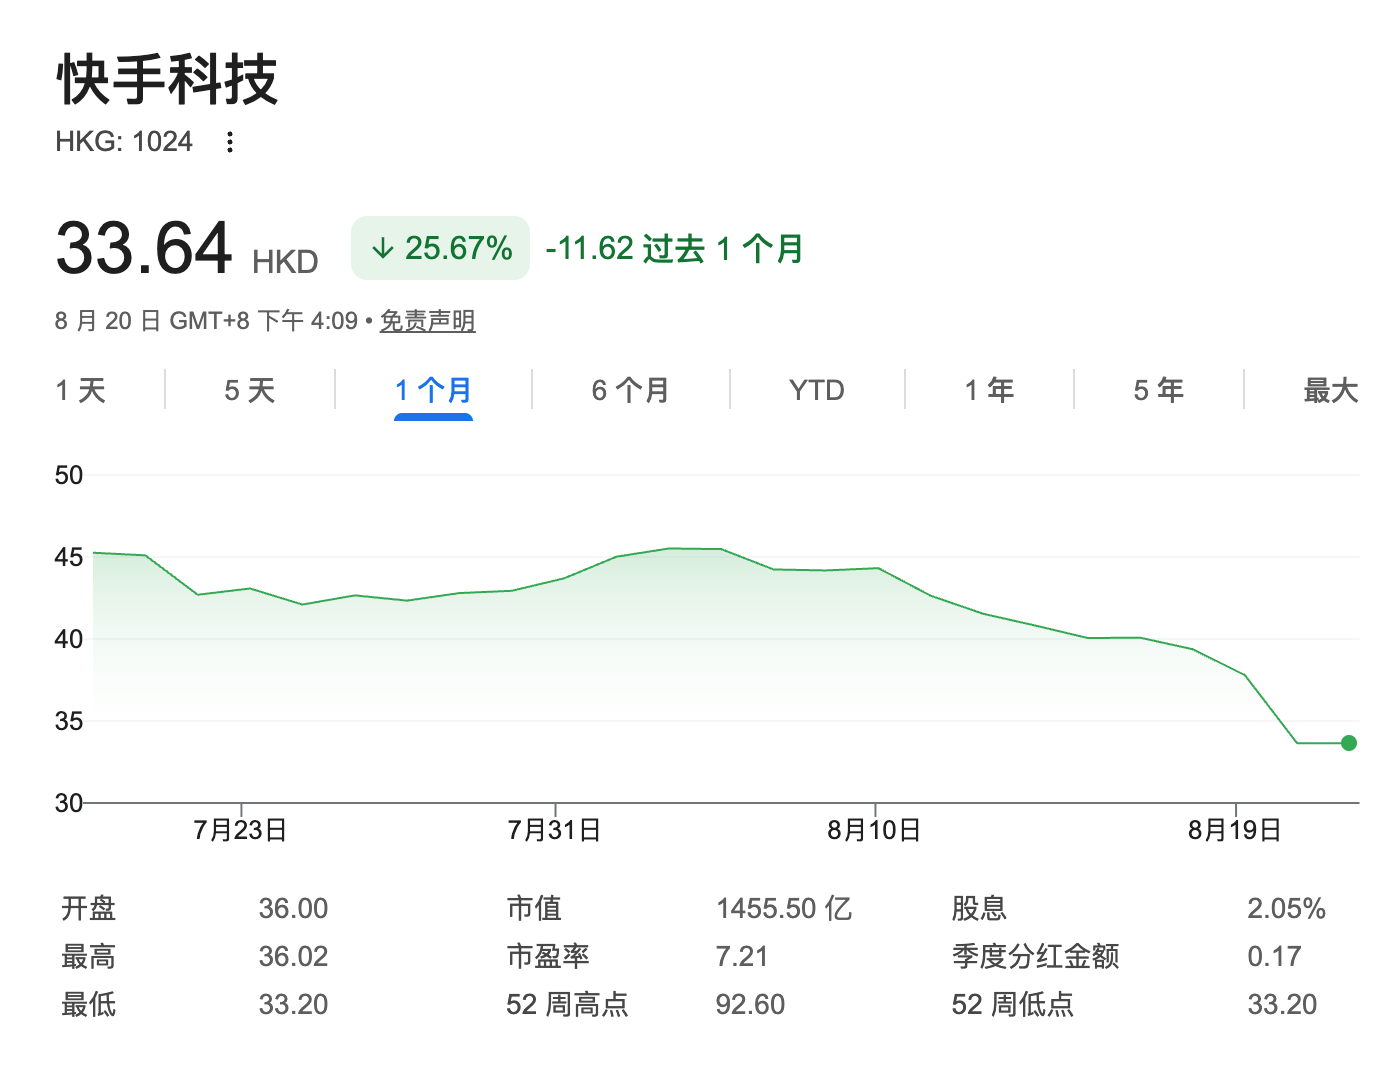Select the 1 年 range tab
This screenshot has height=1084, width=1394.
point(990,390)
